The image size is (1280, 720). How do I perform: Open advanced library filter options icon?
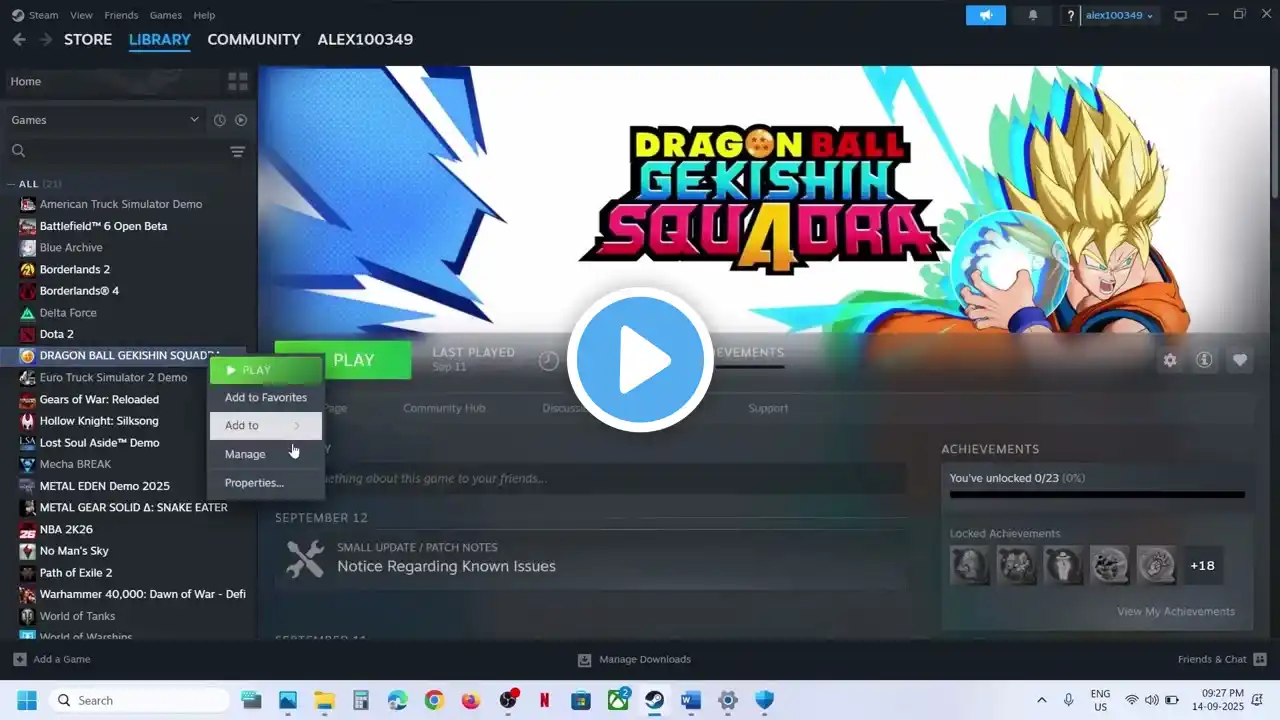(238, 151)
